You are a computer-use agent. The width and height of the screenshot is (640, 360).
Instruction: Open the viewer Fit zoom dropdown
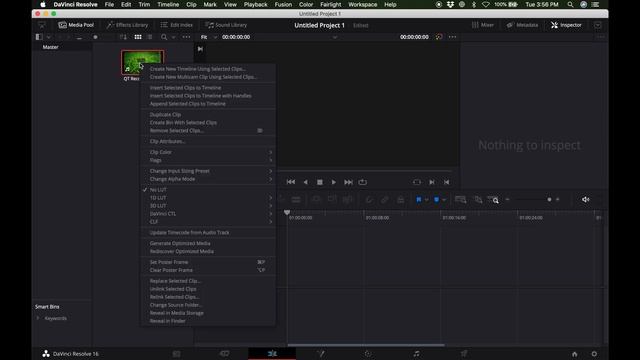click(x=209, y=37)
